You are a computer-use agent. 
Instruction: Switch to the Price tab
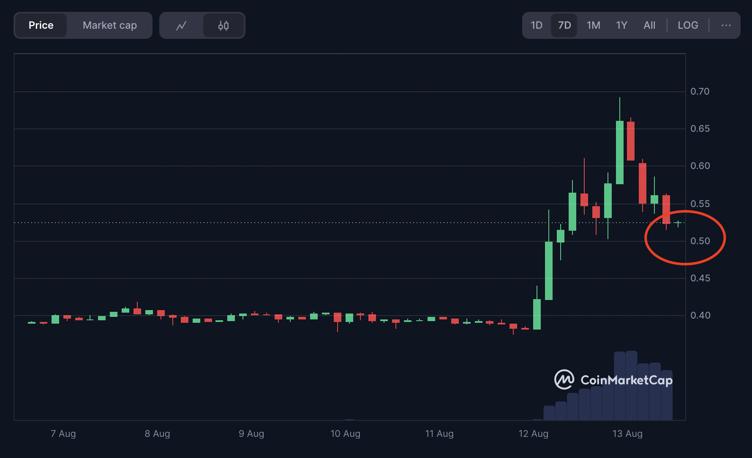pos(41,25)
